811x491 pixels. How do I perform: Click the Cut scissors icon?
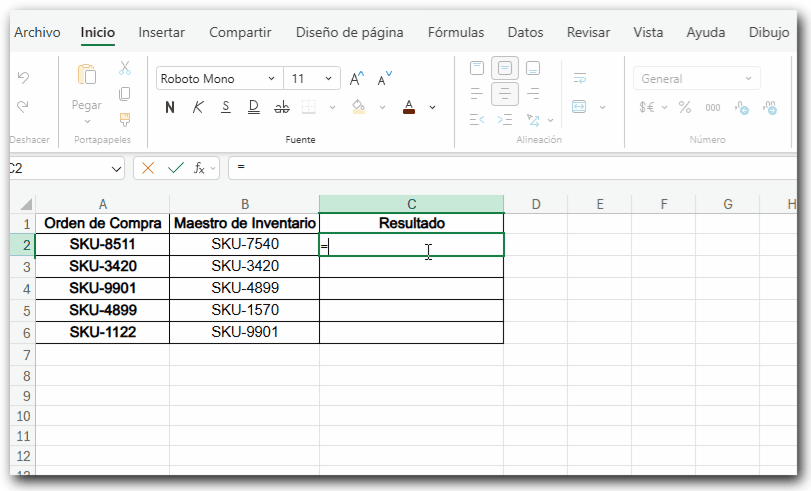tap(125, 68)
